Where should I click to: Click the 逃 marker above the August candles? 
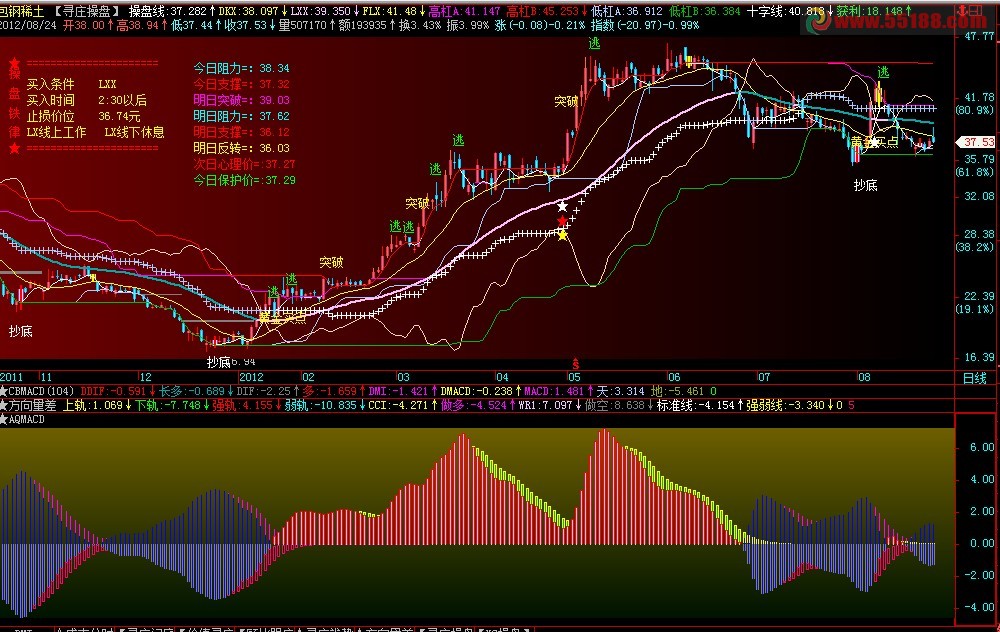point(883,72)
